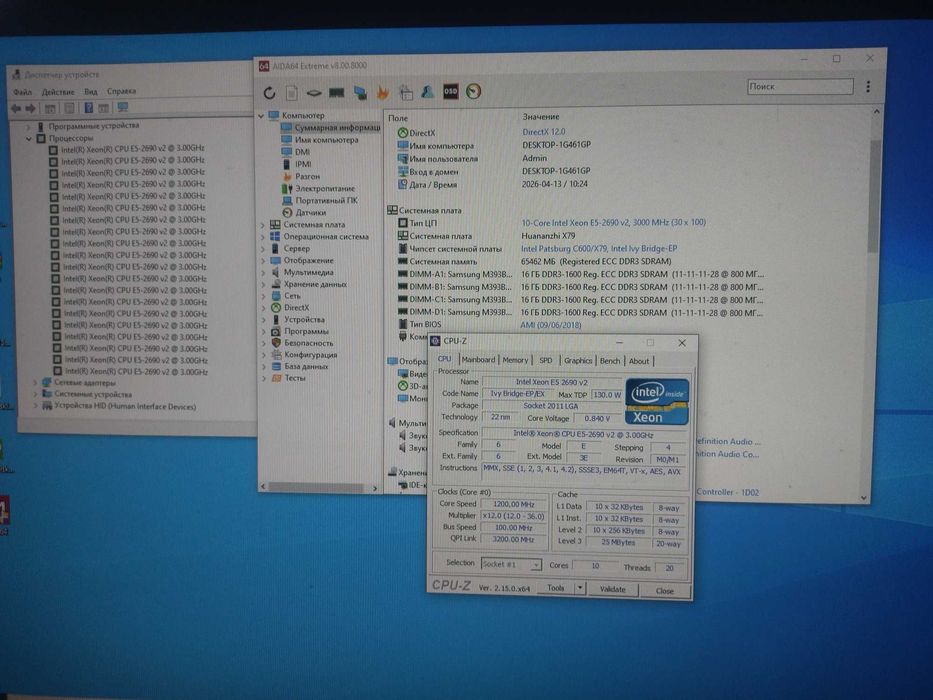Image resolution: width=933 pixels, height=700 pixels.
Task: Click the AIDA64 refresh toolbar icon
Action: coord(270,93)
